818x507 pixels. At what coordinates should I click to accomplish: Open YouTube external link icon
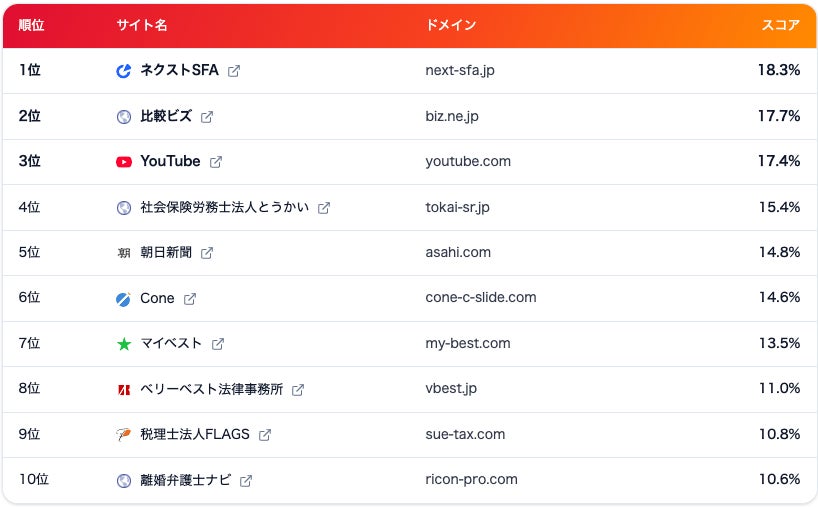click(x=215, y=162)
